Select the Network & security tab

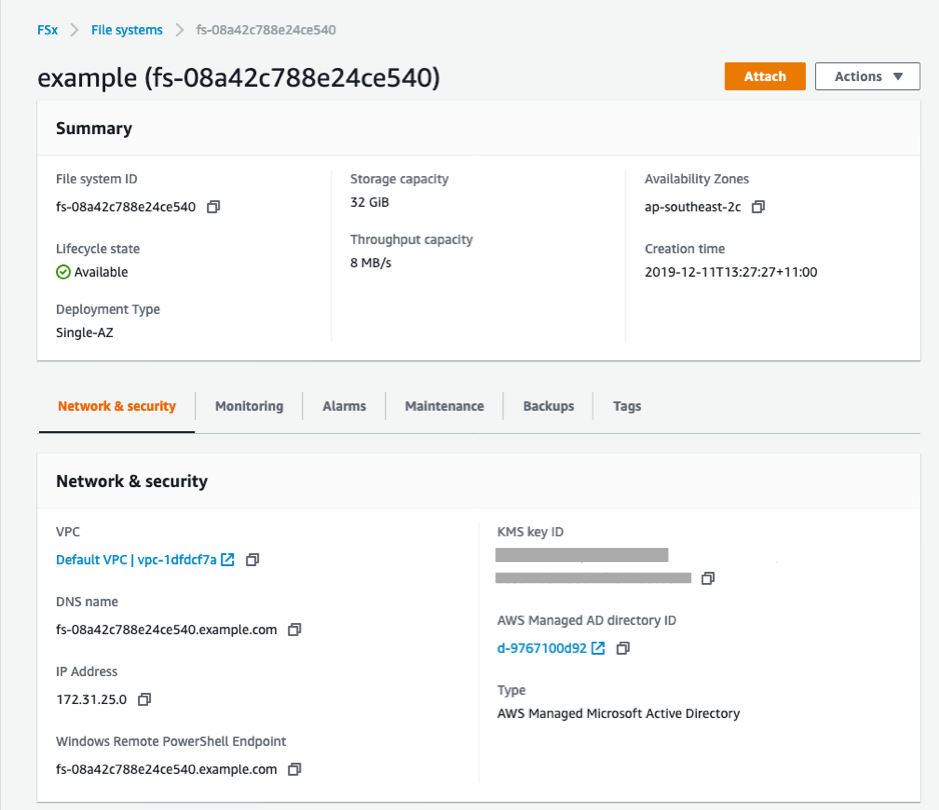tap(117, 406)
